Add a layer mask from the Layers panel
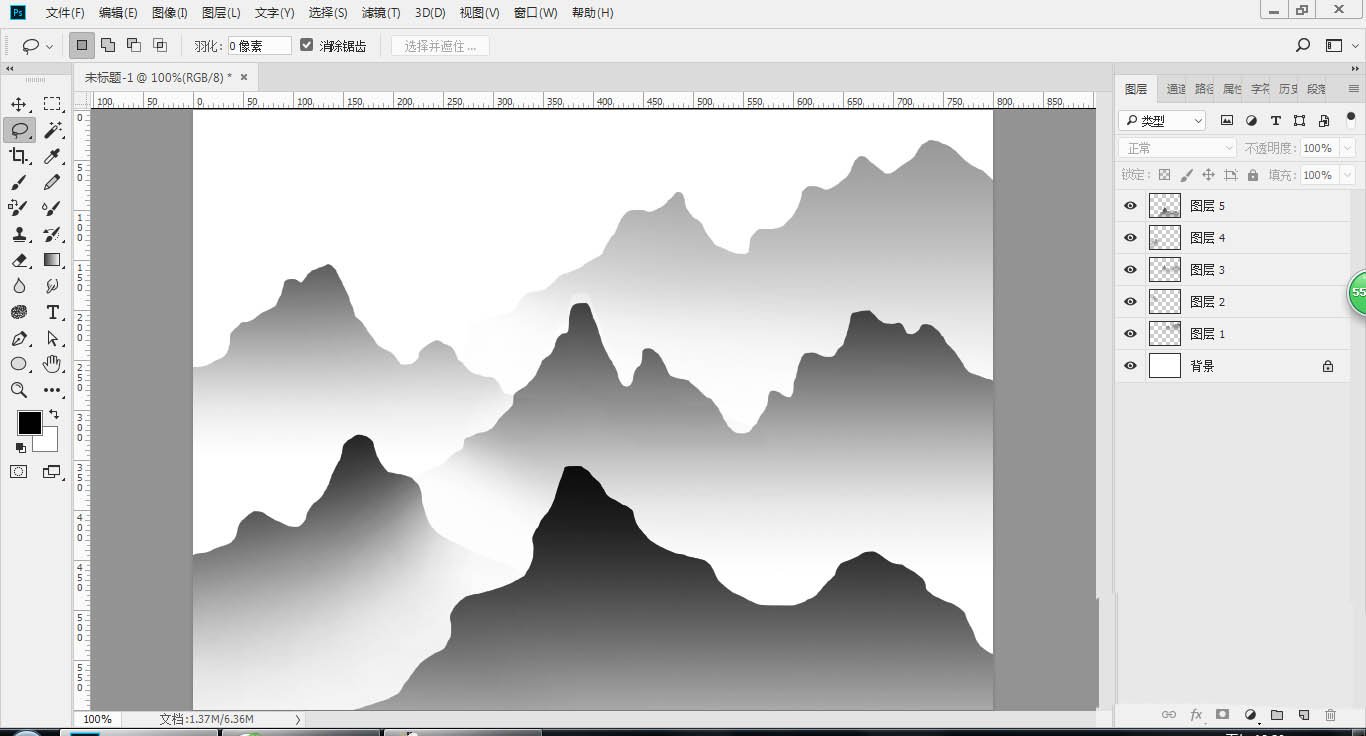The height and width of the screenshot is (736, 1366). point(1222,714)
